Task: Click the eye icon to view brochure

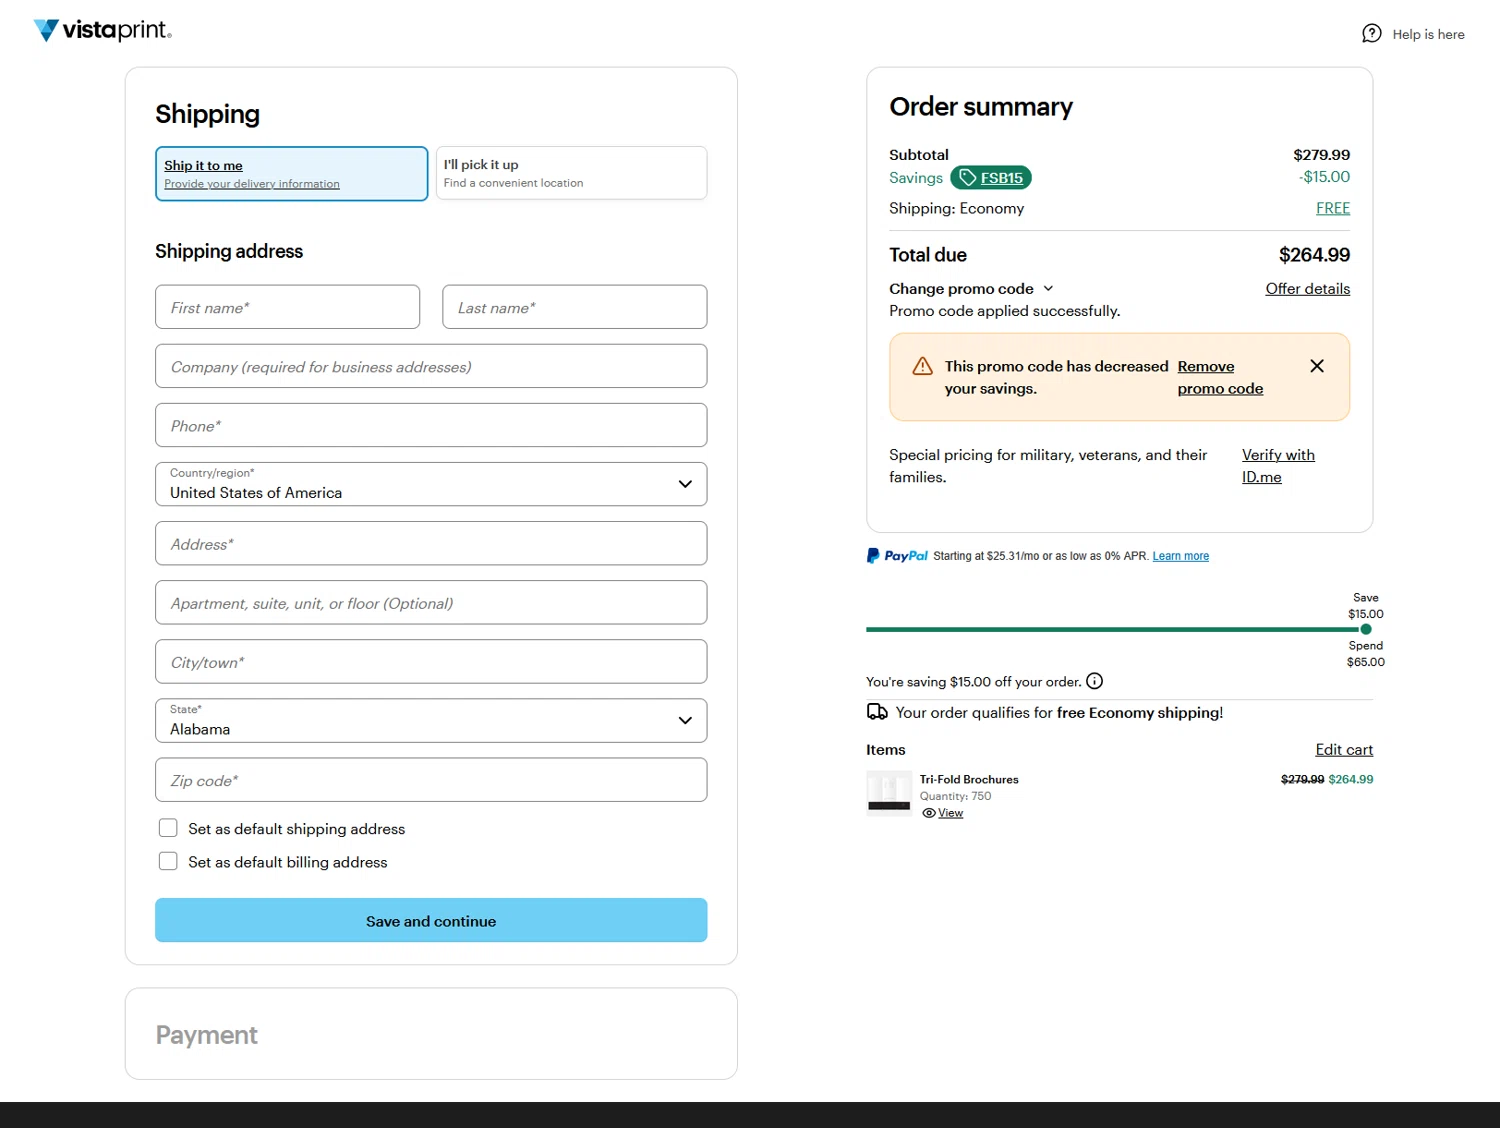Action: point(928,813)
